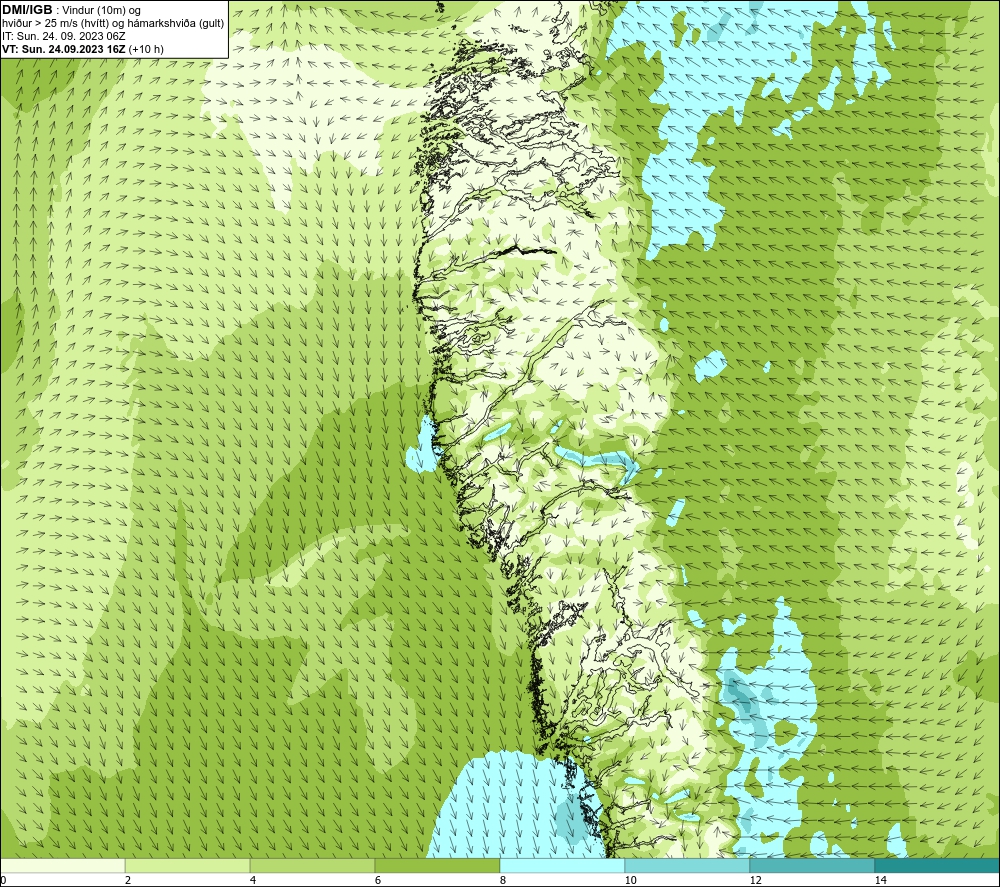Click the "6" label on the wind scale
Image resolution: width=1000 pixels, height=887 pixels.
pyautogui.click(x=378, y=880)
